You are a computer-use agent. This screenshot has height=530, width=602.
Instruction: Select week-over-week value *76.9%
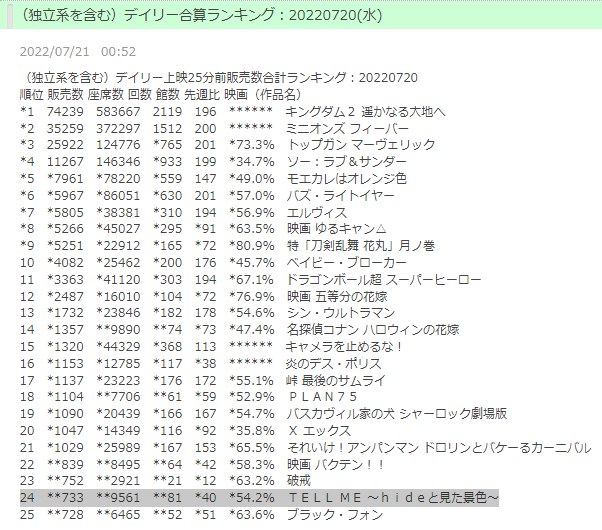click(252, 296)
